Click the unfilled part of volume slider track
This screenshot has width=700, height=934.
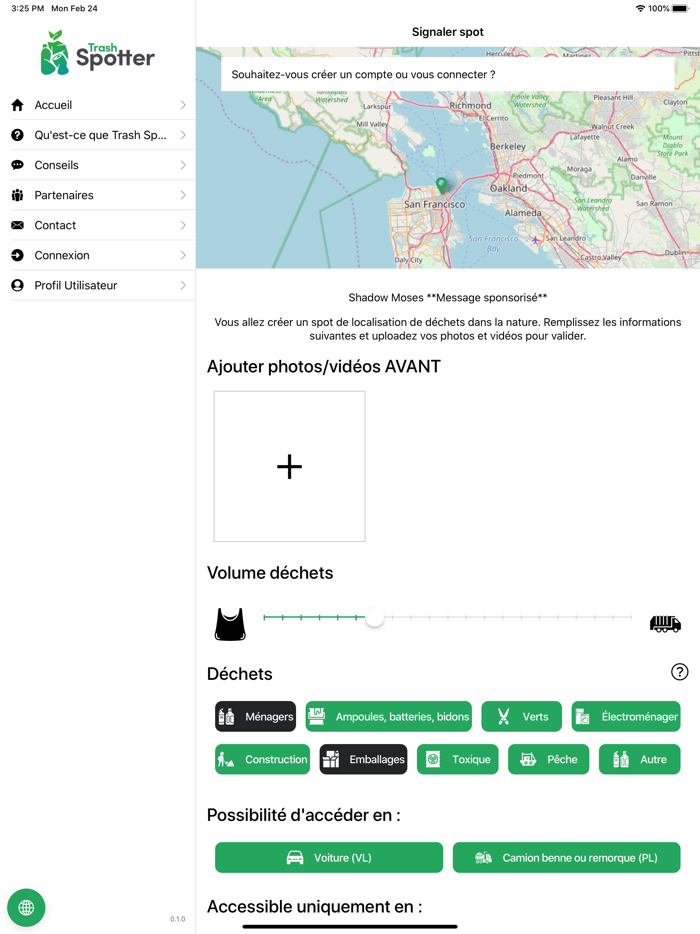pos(508,618)
